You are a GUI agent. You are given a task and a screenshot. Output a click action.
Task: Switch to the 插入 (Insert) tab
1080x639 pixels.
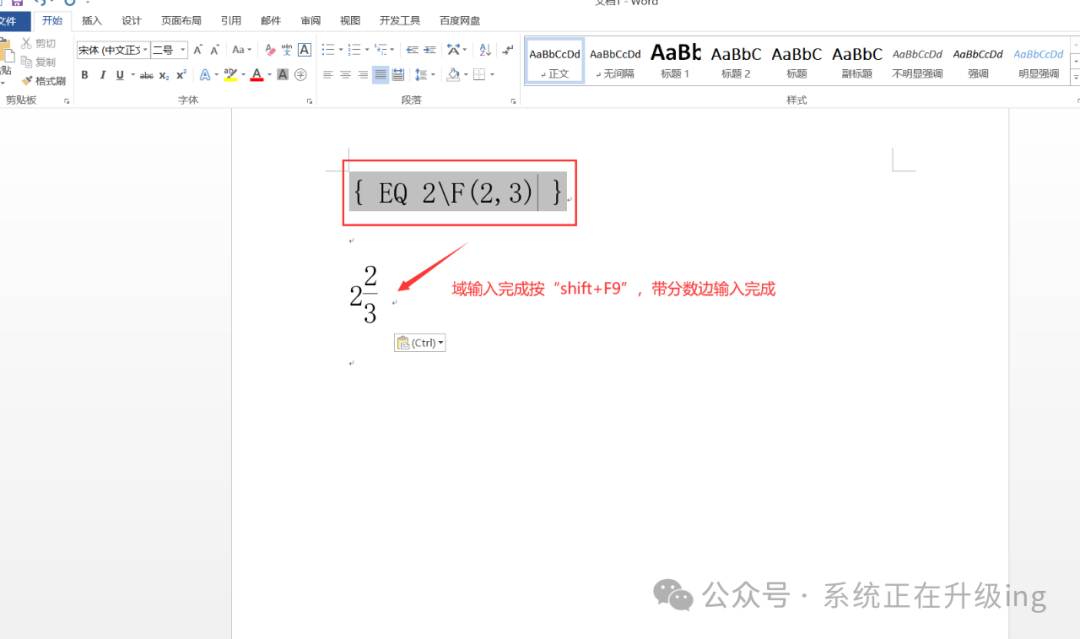pos(92,21)
